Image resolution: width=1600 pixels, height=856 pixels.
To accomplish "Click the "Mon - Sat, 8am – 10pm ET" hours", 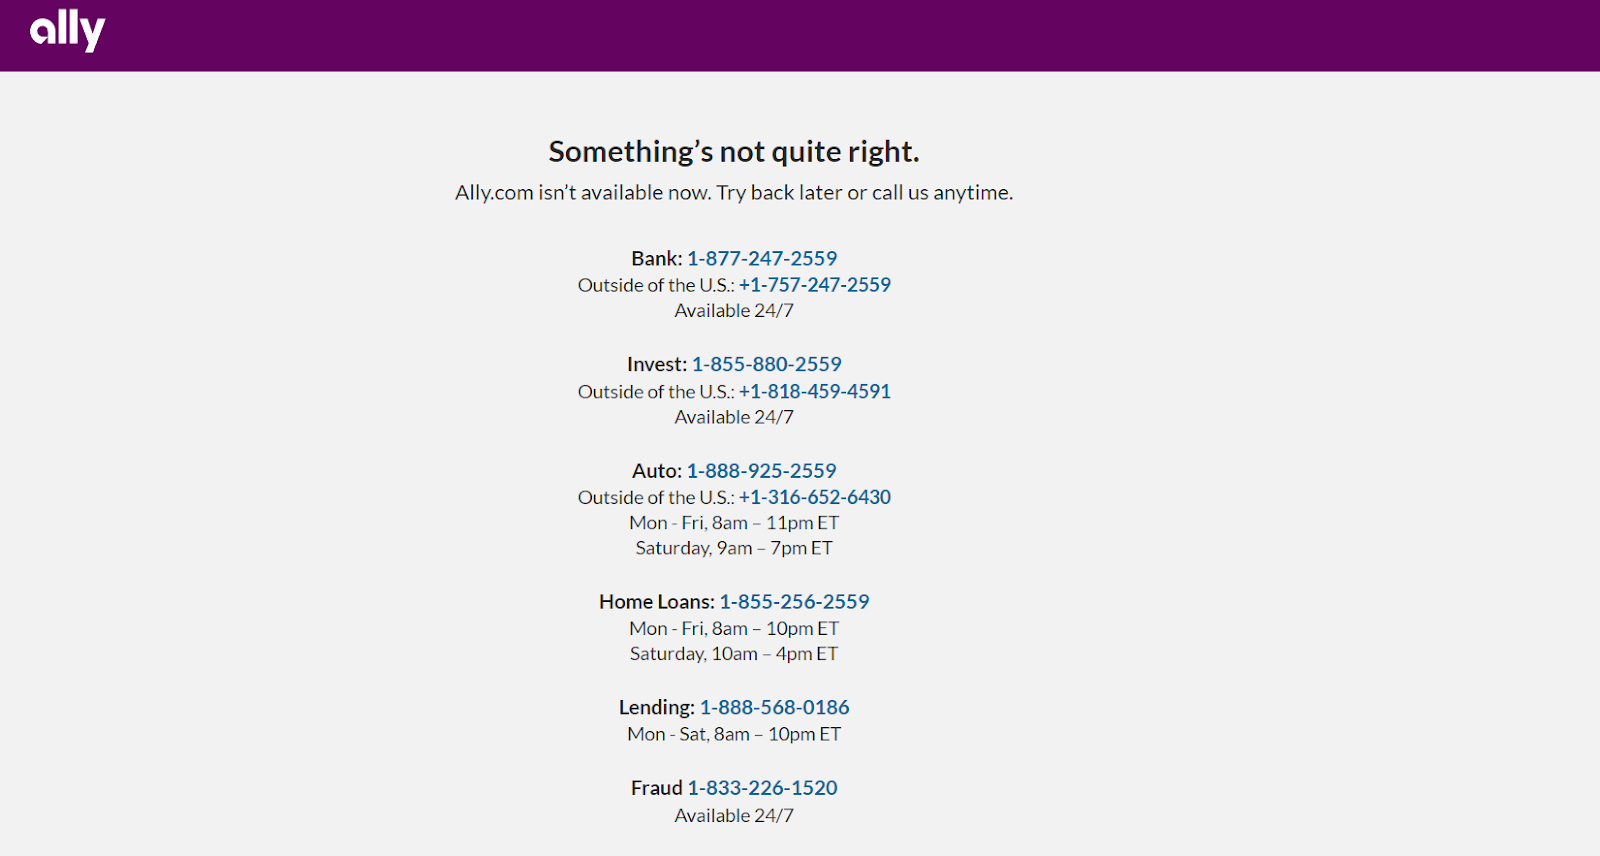I will pyautogui.click(x=733, y=734).
